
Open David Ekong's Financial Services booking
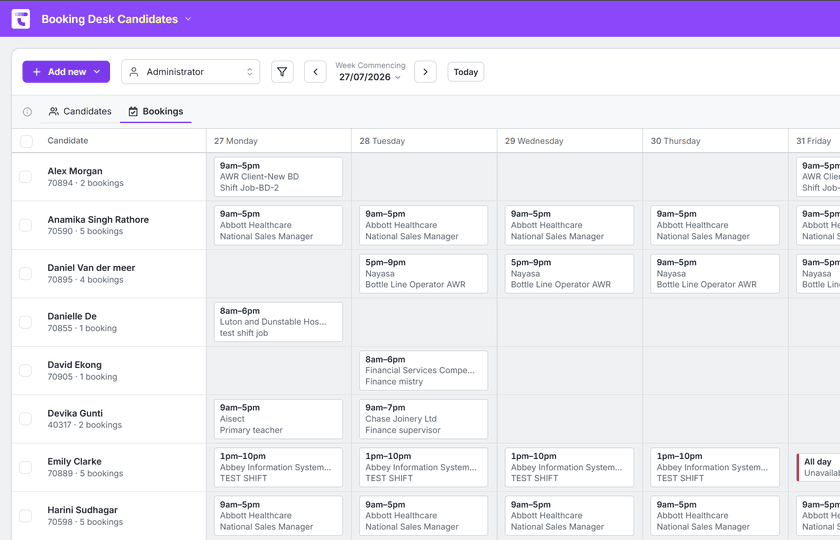tap(423, 370)
